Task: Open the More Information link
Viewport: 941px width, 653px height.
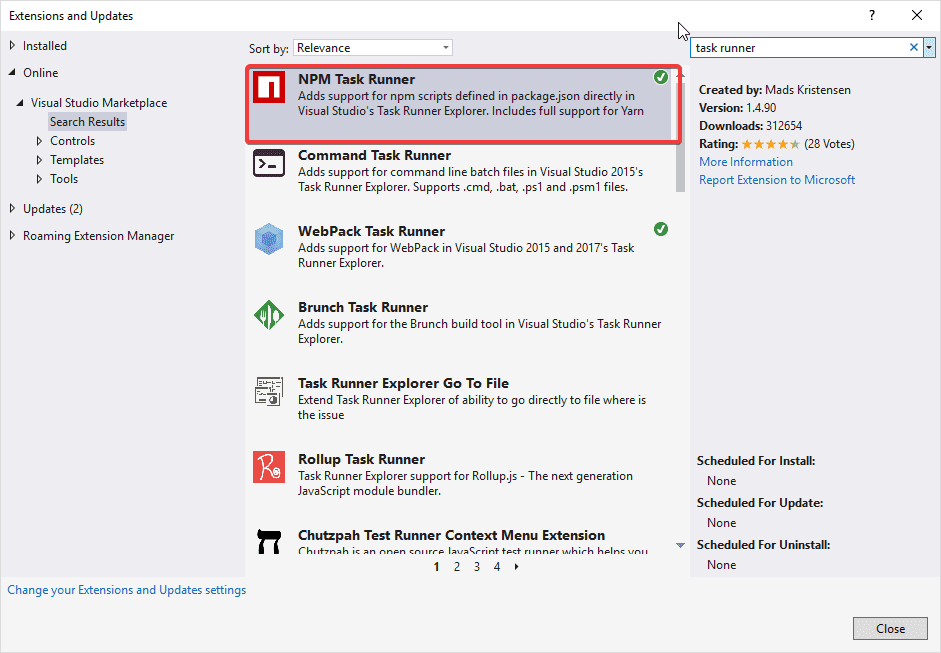Action: [745, 162]
